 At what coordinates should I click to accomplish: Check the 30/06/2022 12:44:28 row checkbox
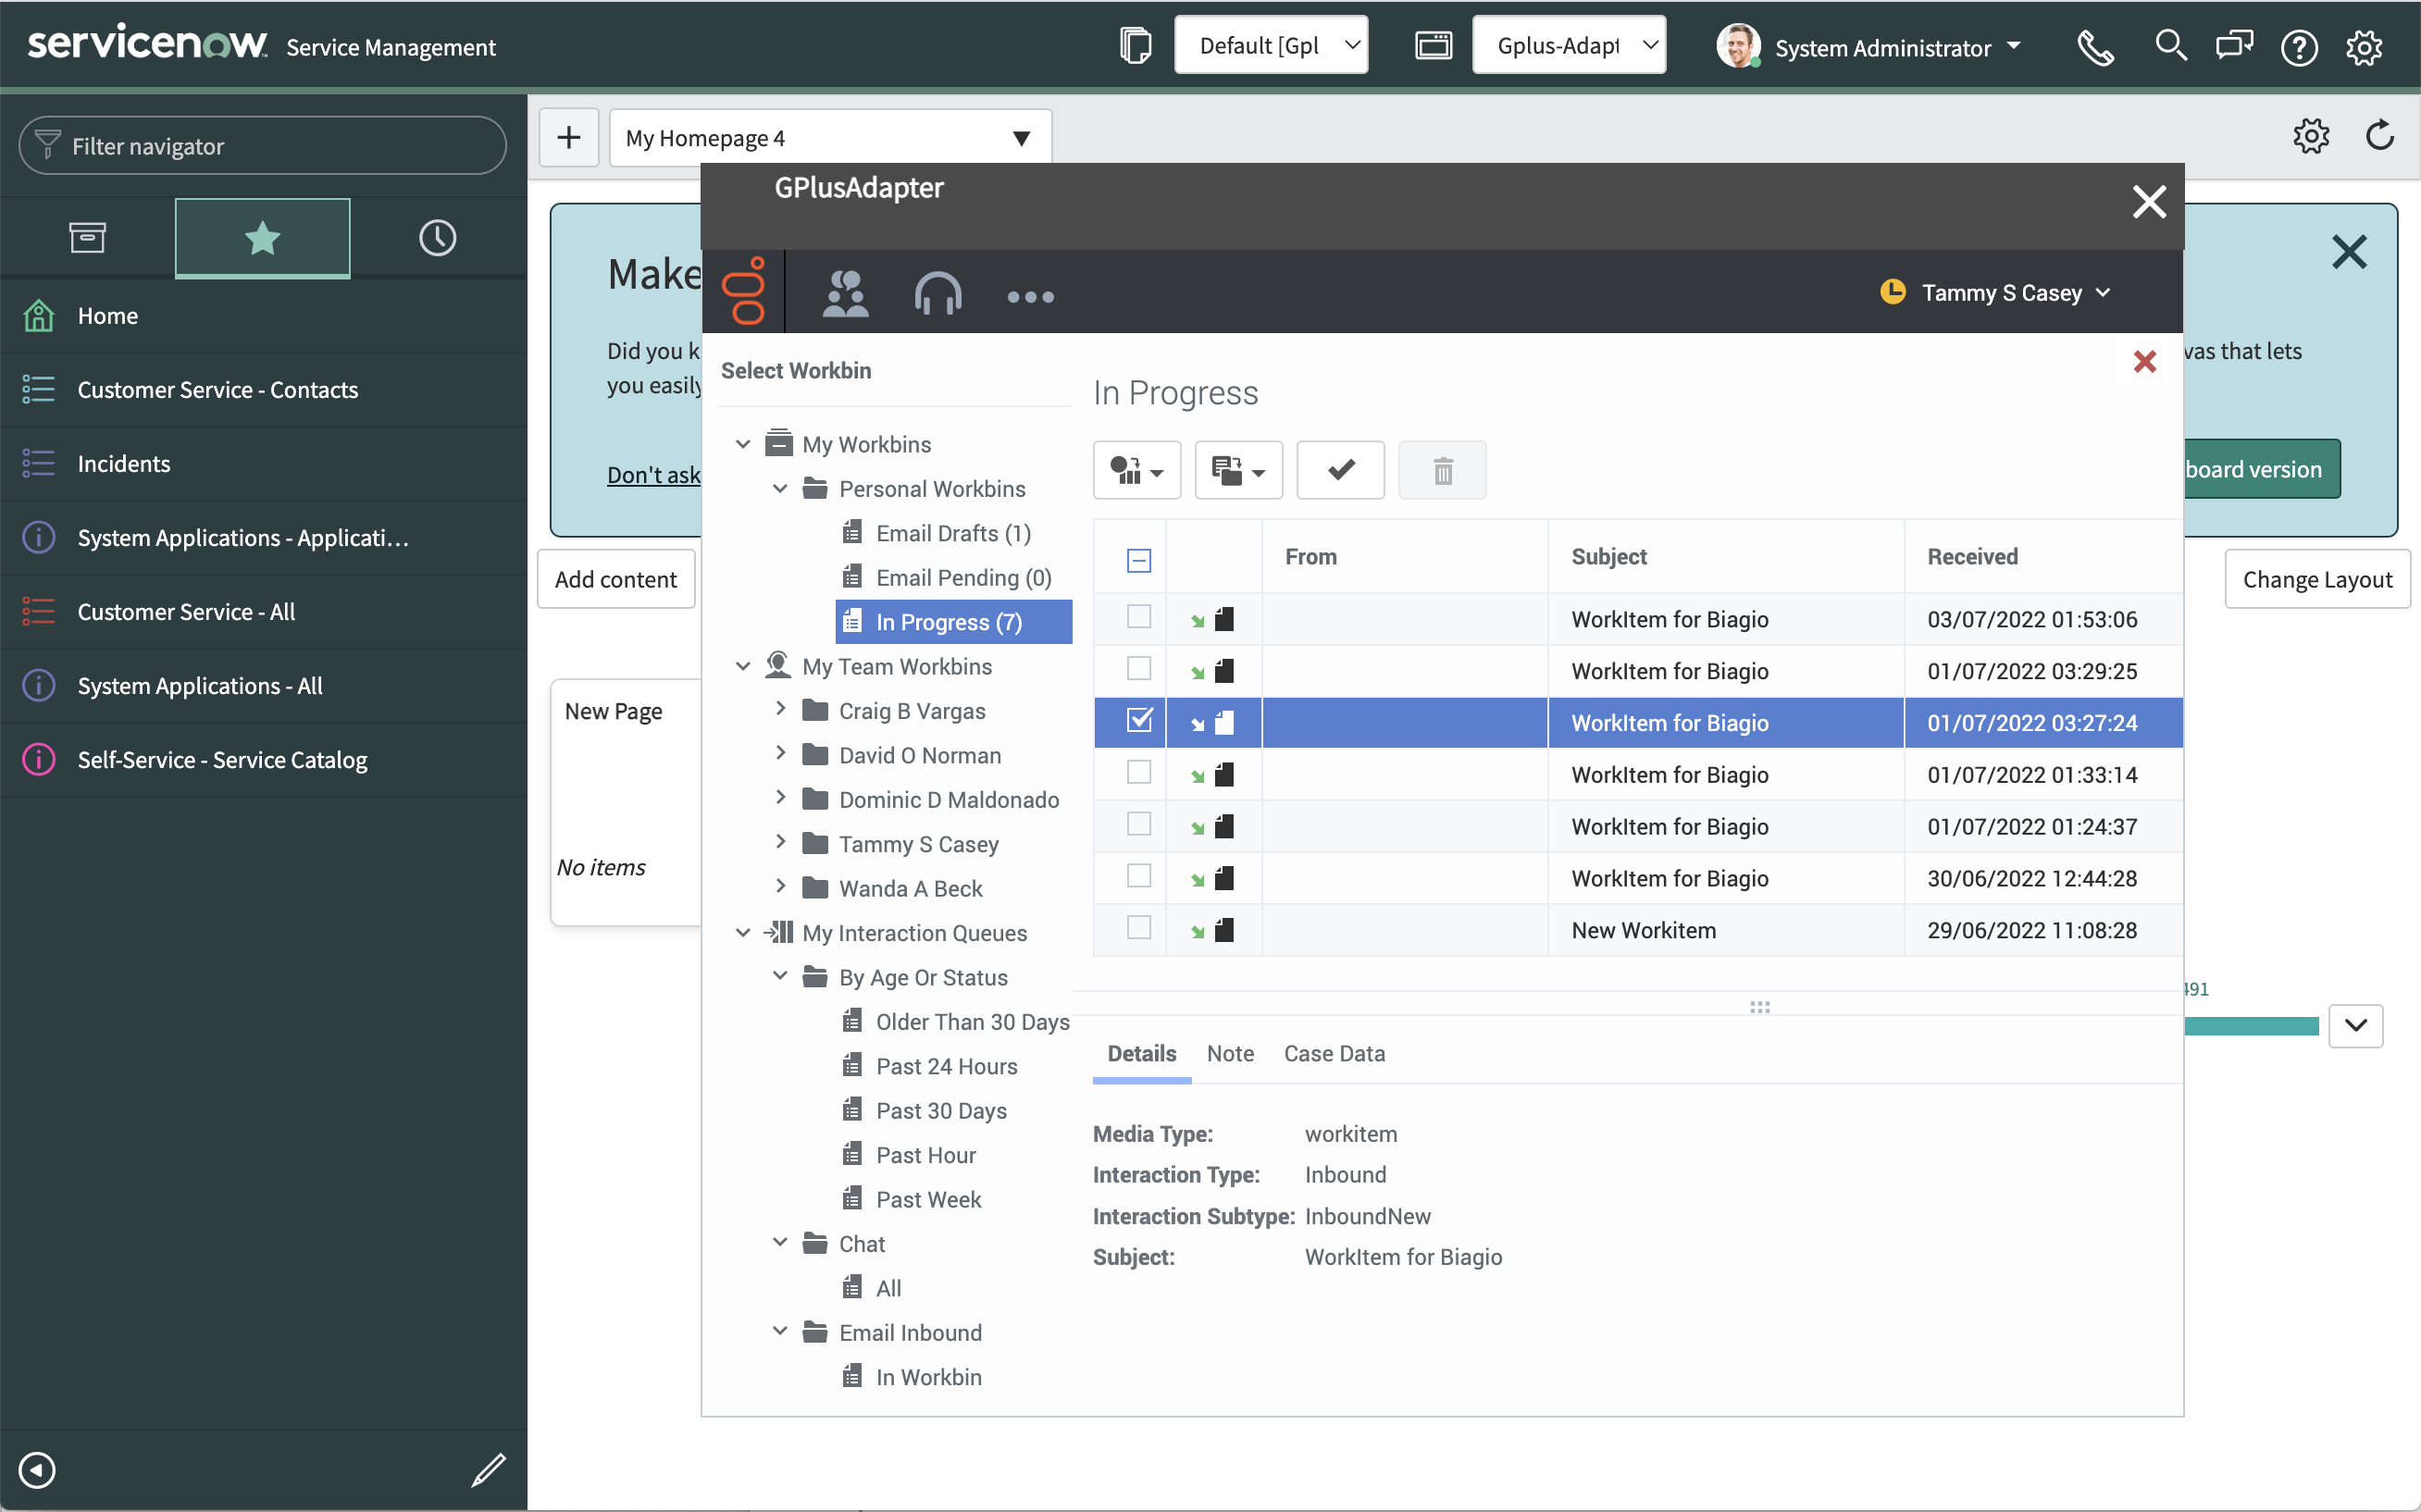[x=1139, y=876]
